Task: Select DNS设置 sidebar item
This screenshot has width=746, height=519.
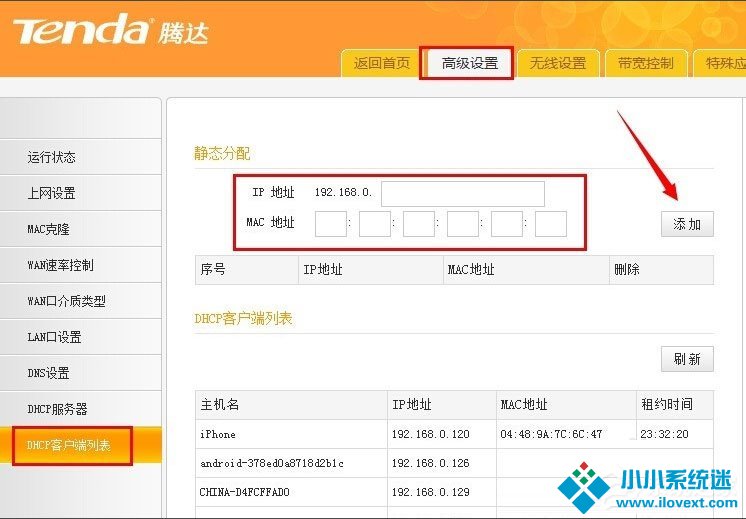Action: (x=81, y=373)
